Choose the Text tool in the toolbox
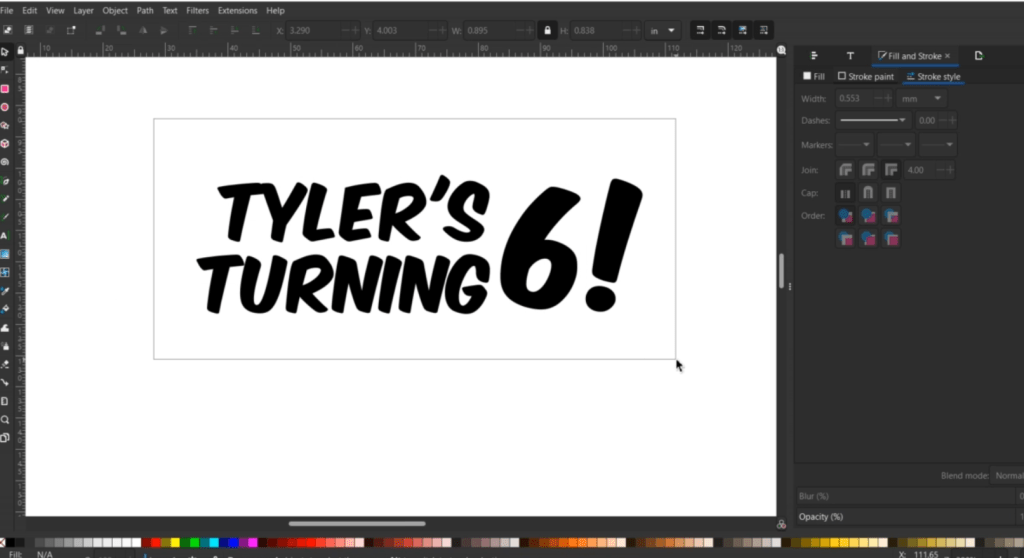 [5, 235]
